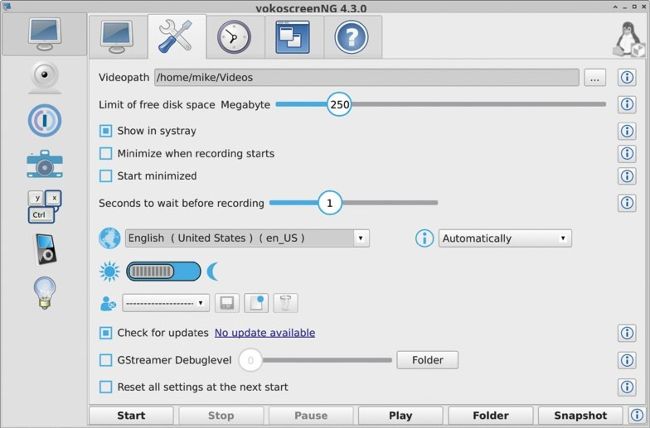Image resolution: width=650 pixels, height=428 pixels.
Task: Enable GStreamer Debuglevel checkbox
Action: pyautogui.click(x=106, y=360)
